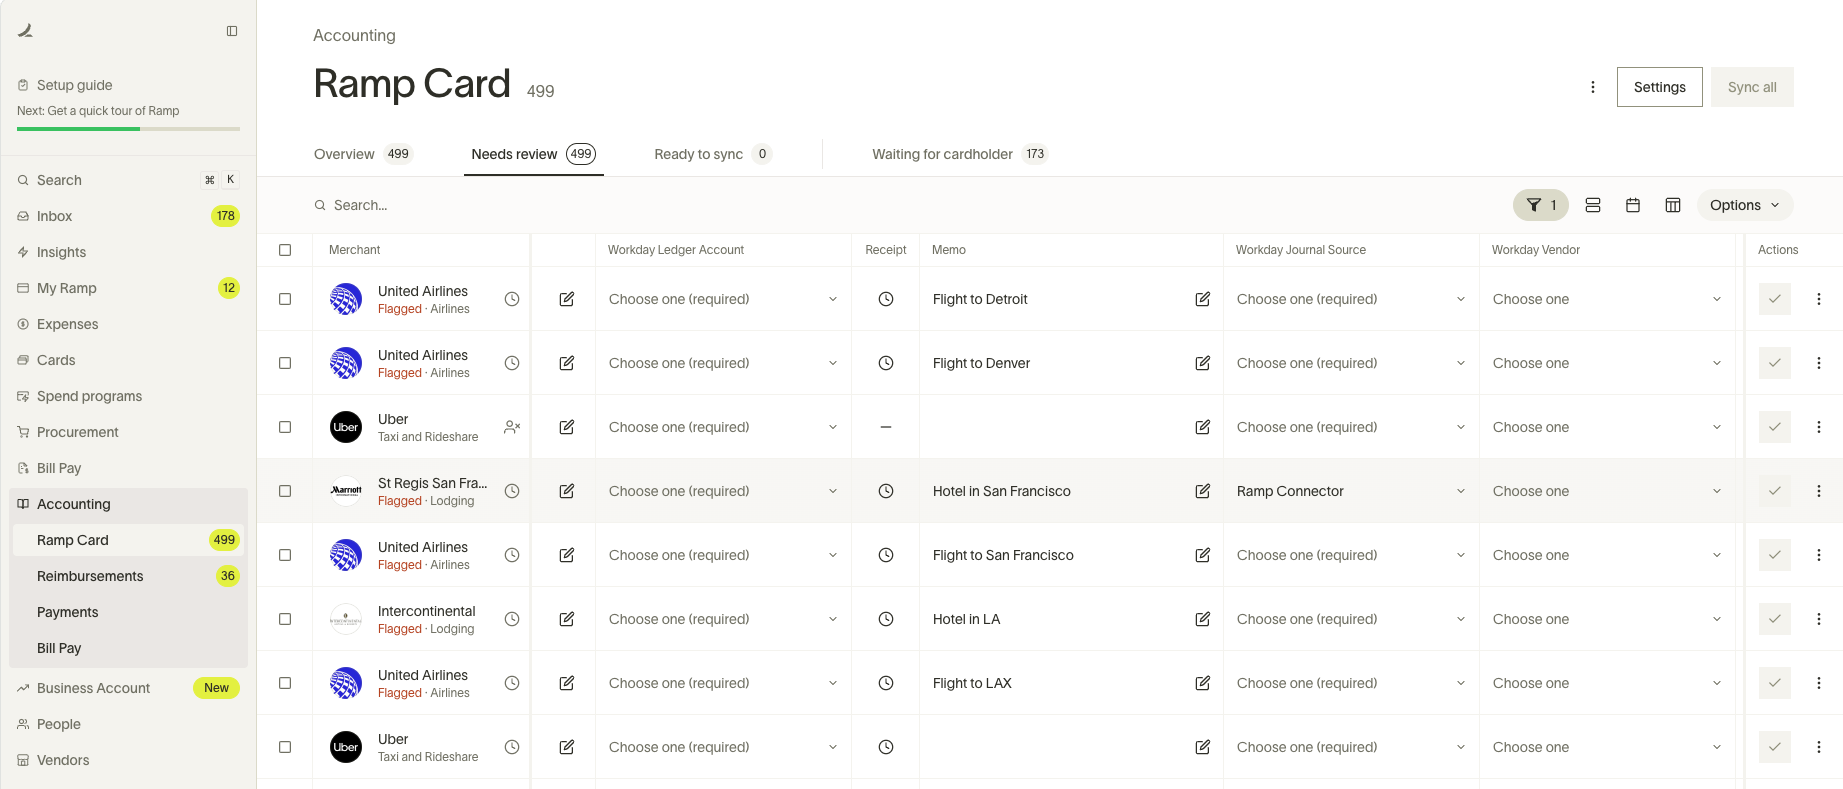Open more actions for Flight to LAX row

point(1819,683)
